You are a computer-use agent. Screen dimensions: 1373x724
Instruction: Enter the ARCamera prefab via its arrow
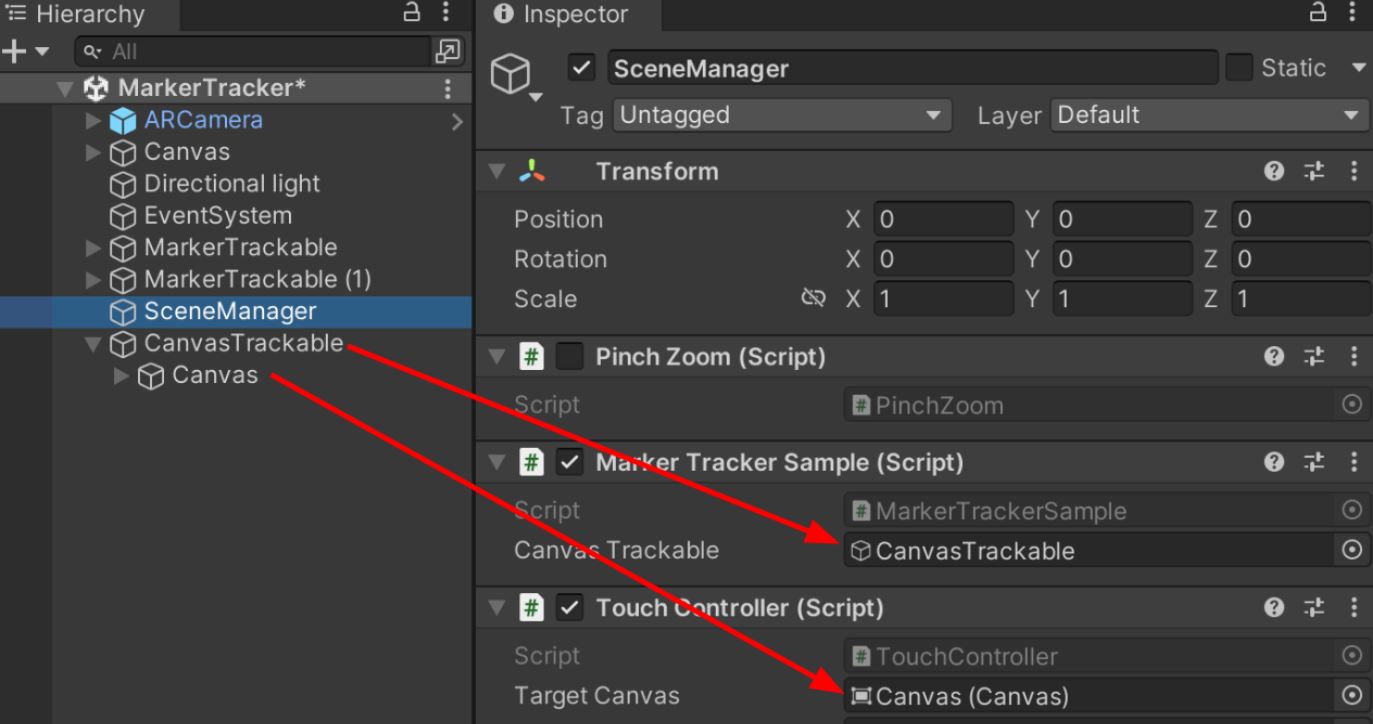coord(457,121)
